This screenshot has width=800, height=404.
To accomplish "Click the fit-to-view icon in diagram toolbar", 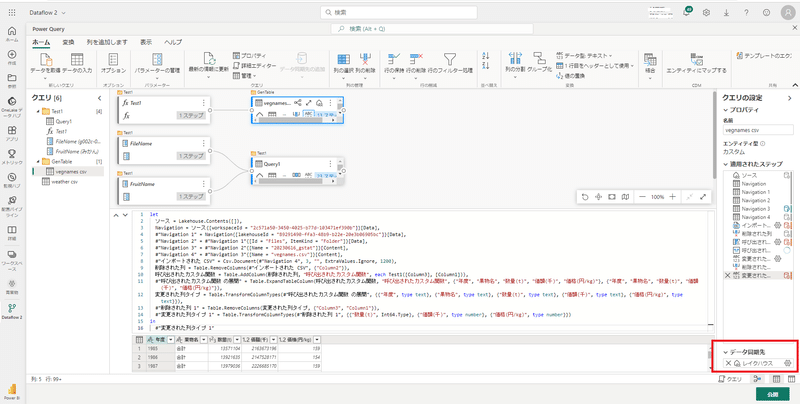I will (x=612, y=196).
